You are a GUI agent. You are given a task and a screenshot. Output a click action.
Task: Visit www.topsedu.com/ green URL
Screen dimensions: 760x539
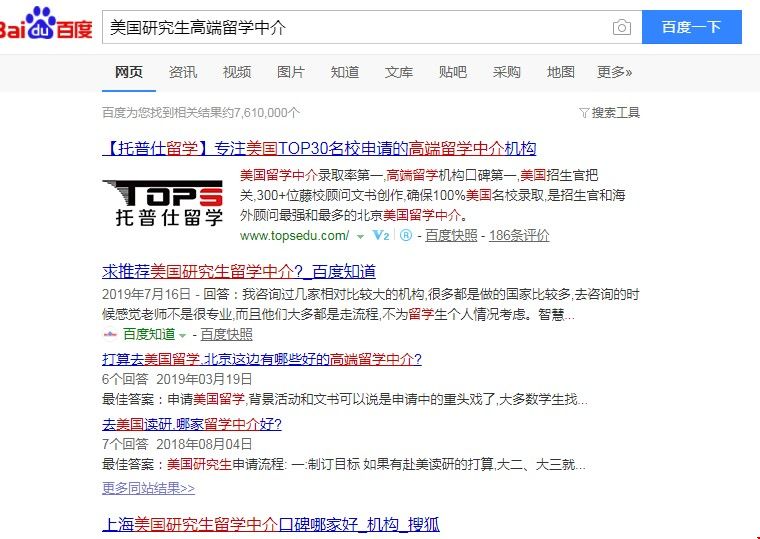294,236
